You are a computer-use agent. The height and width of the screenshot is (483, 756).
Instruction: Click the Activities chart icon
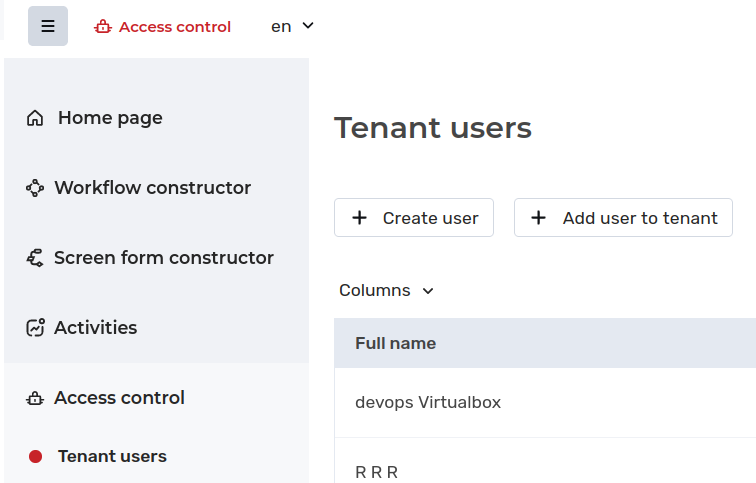pos(35,328)
